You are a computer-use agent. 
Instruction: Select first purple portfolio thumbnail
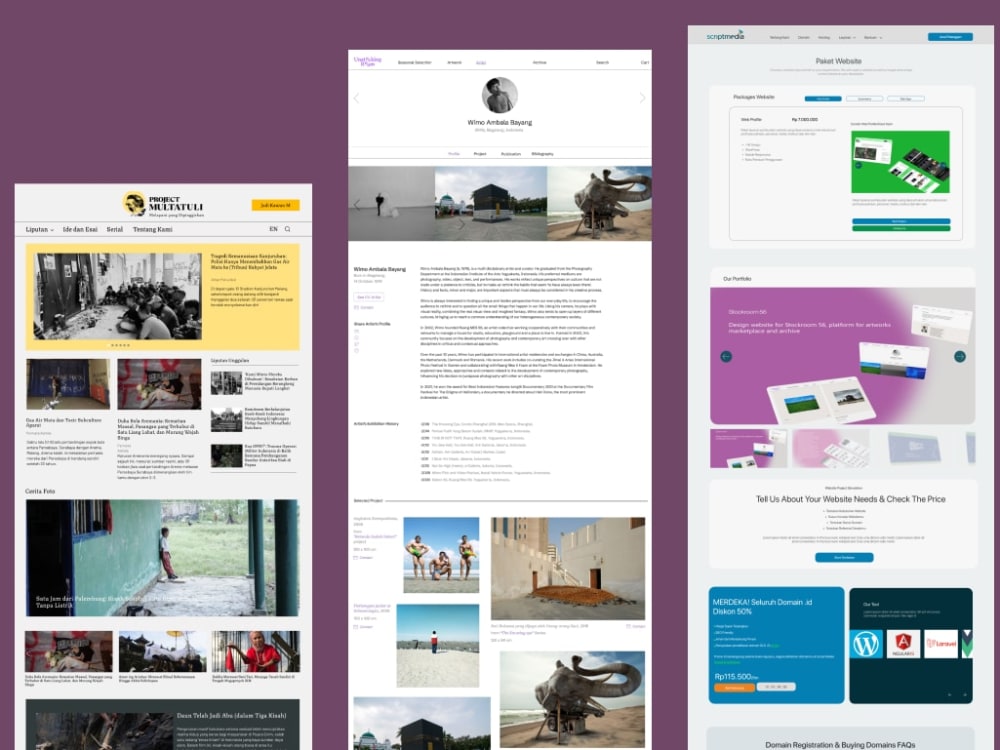(748, 448)
